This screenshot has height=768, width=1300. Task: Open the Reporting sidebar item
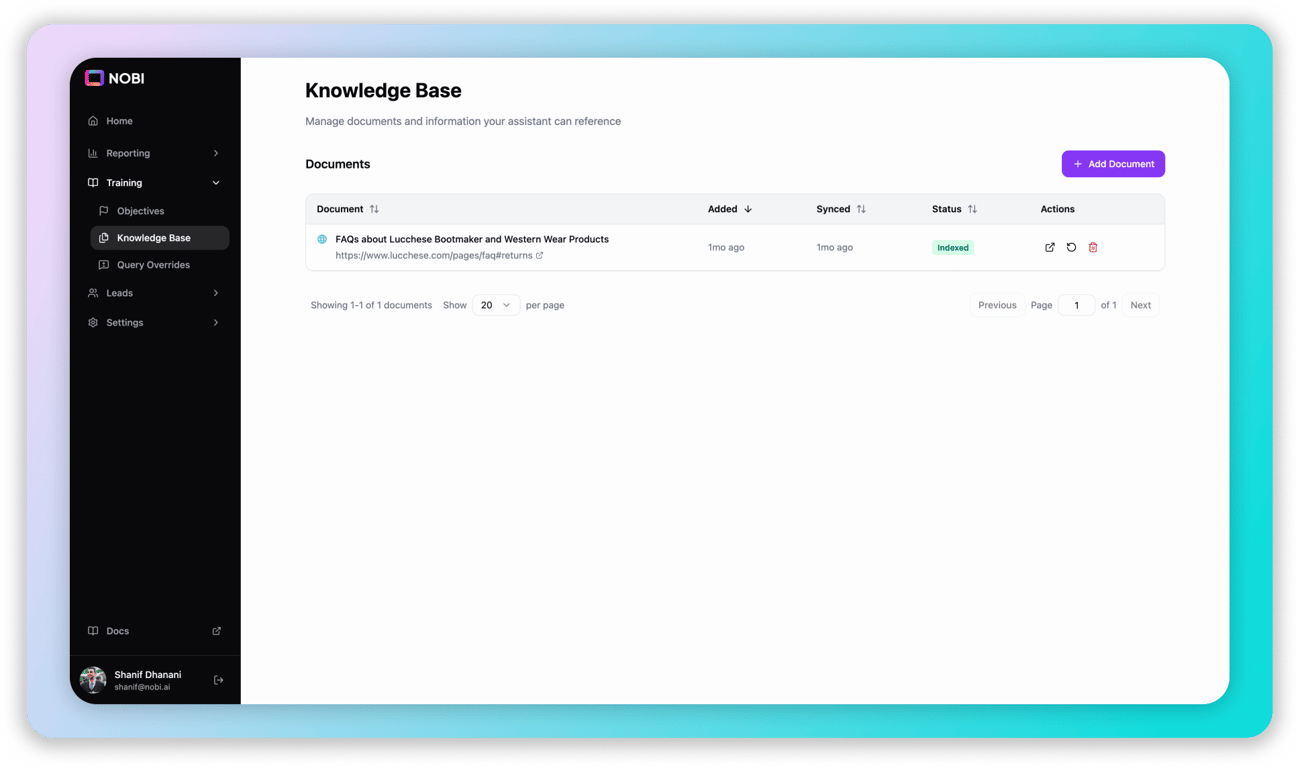click(155, 153)
